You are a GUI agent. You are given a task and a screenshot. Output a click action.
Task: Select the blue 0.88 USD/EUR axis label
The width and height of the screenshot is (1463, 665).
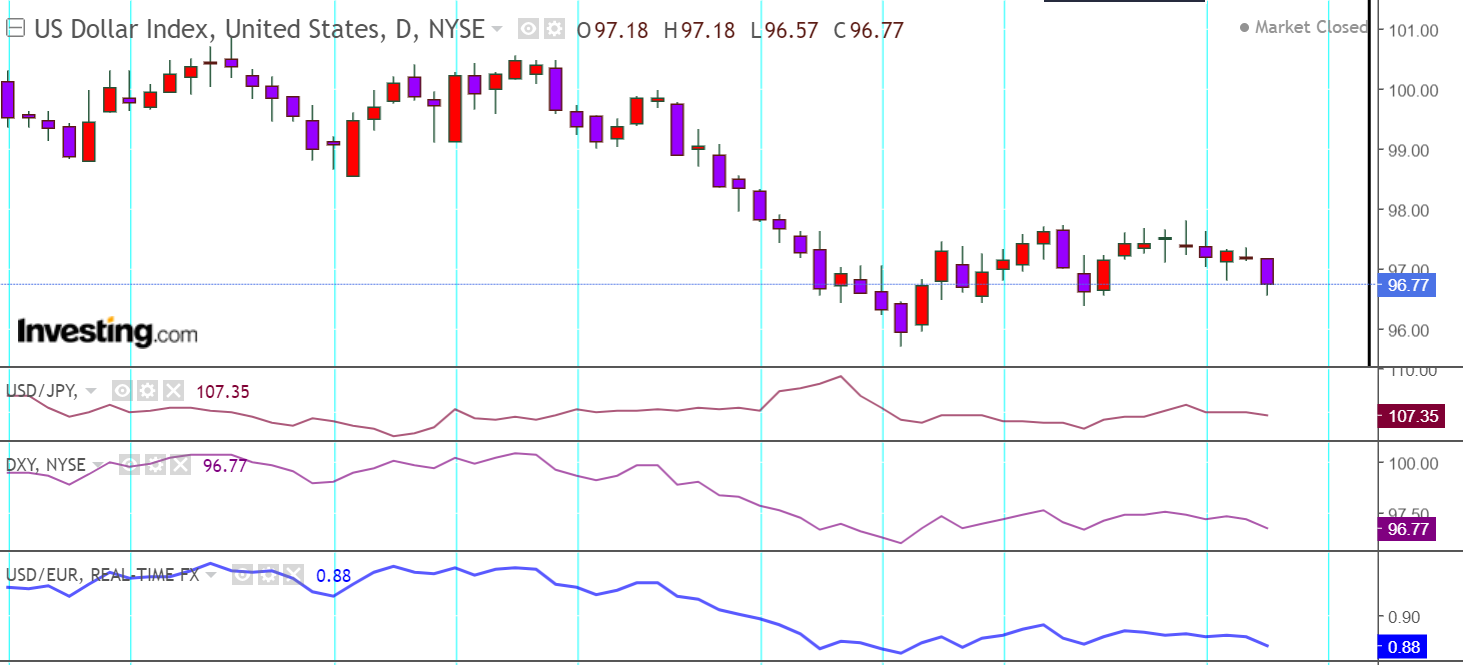[1402, 647]
